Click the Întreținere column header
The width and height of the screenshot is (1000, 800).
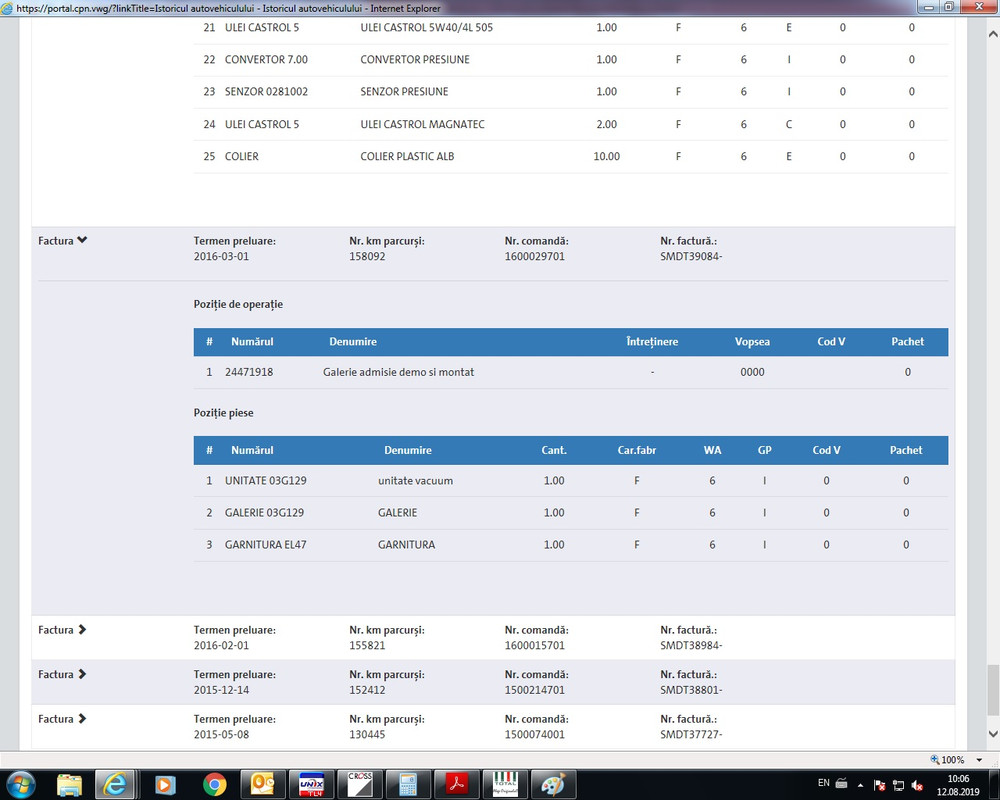click(652, 341)
